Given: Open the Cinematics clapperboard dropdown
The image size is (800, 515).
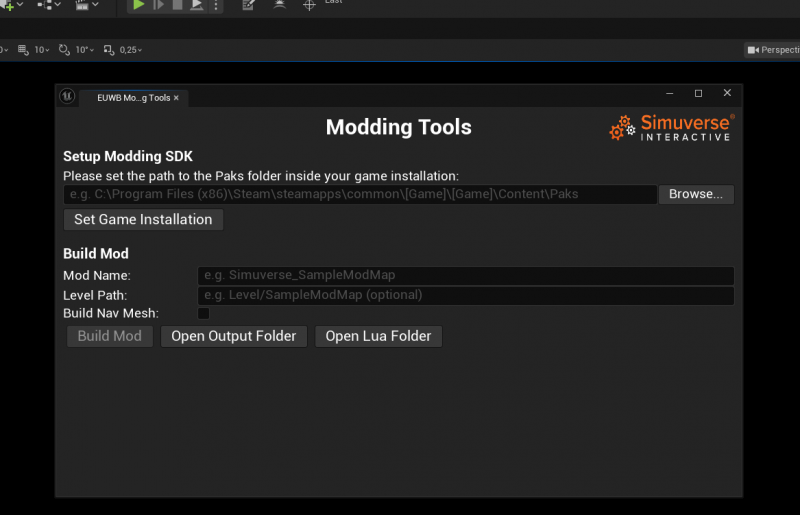Looking at the screenshot, I should [x=87, y=5].
